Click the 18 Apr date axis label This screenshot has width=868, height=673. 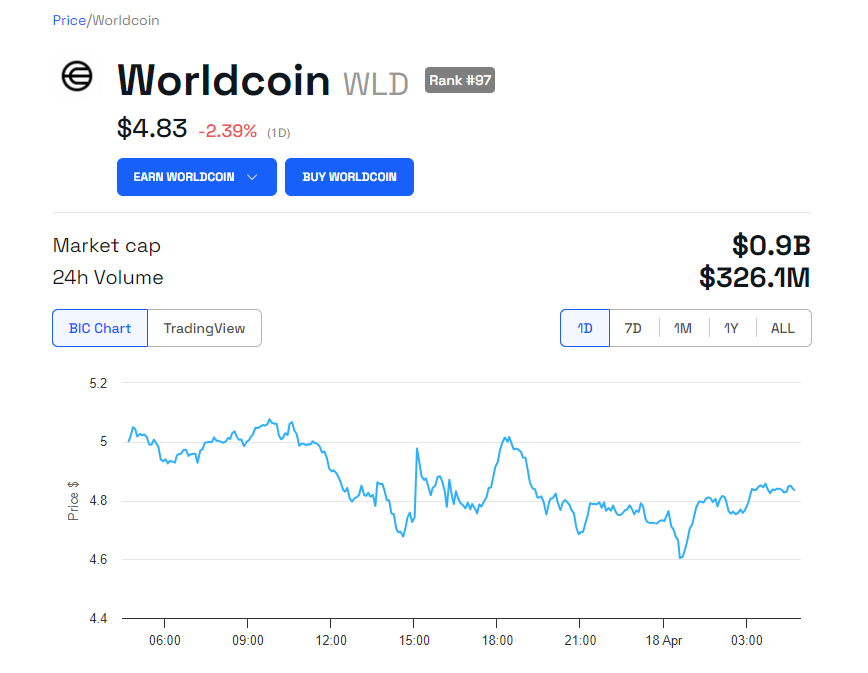click(664, 640)
